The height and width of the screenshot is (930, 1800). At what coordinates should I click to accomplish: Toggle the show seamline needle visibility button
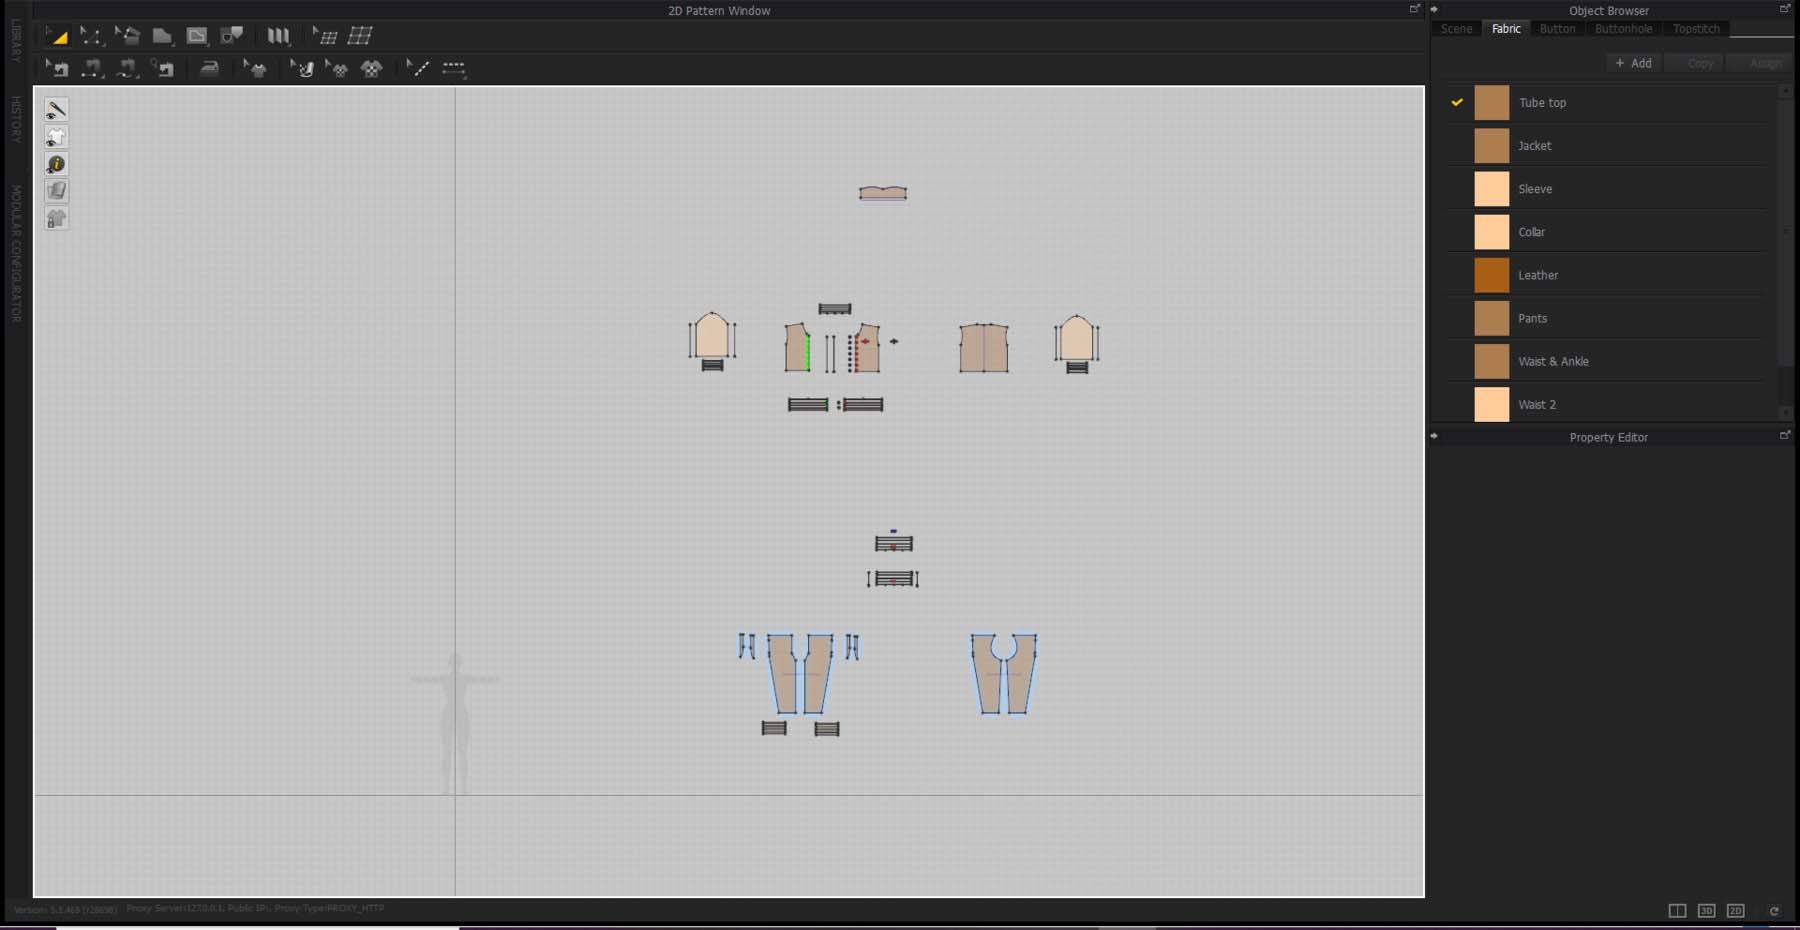[x=56, y=109]
